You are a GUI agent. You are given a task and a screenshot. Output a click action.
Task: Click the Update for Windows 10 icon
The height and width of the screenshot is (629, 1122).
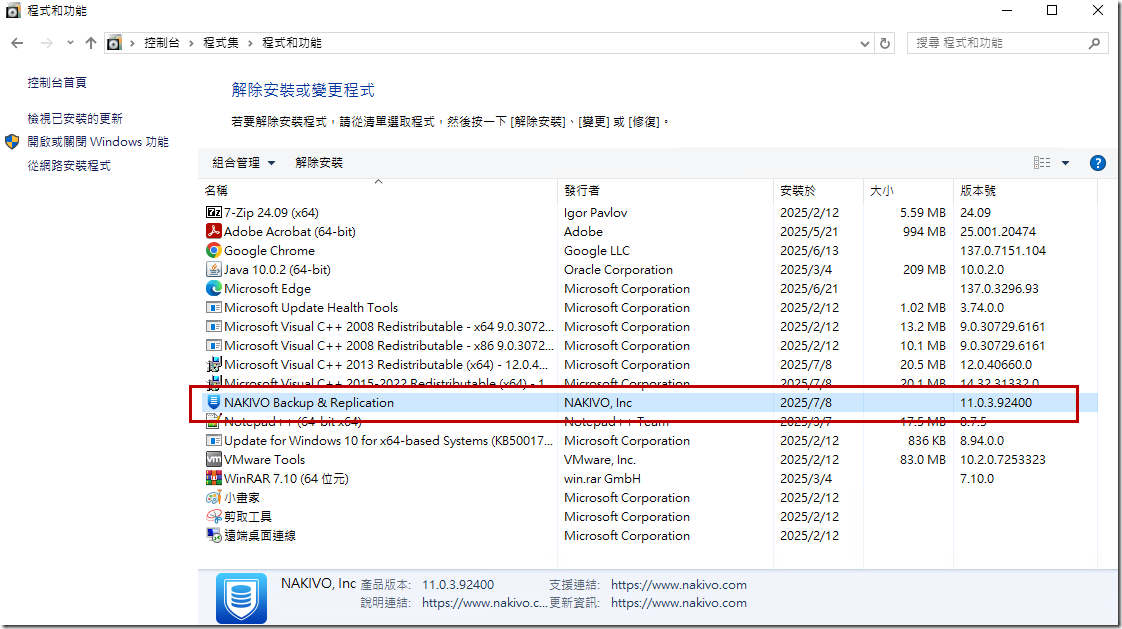tap(213, 441)
